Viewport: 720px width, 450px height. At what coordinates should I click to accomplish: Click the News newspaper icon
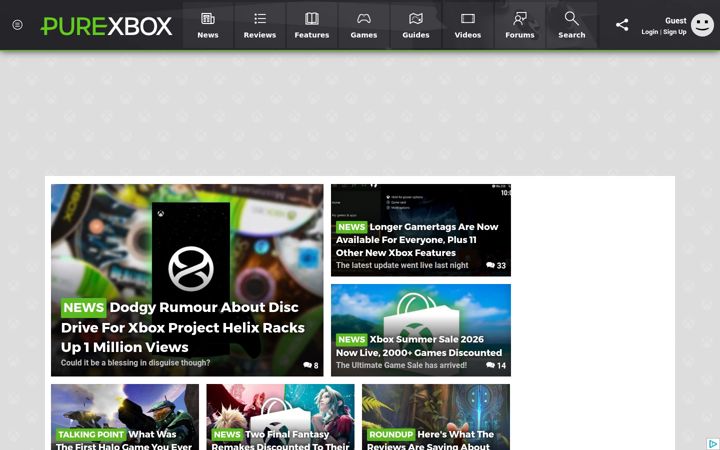click(208, 18)
